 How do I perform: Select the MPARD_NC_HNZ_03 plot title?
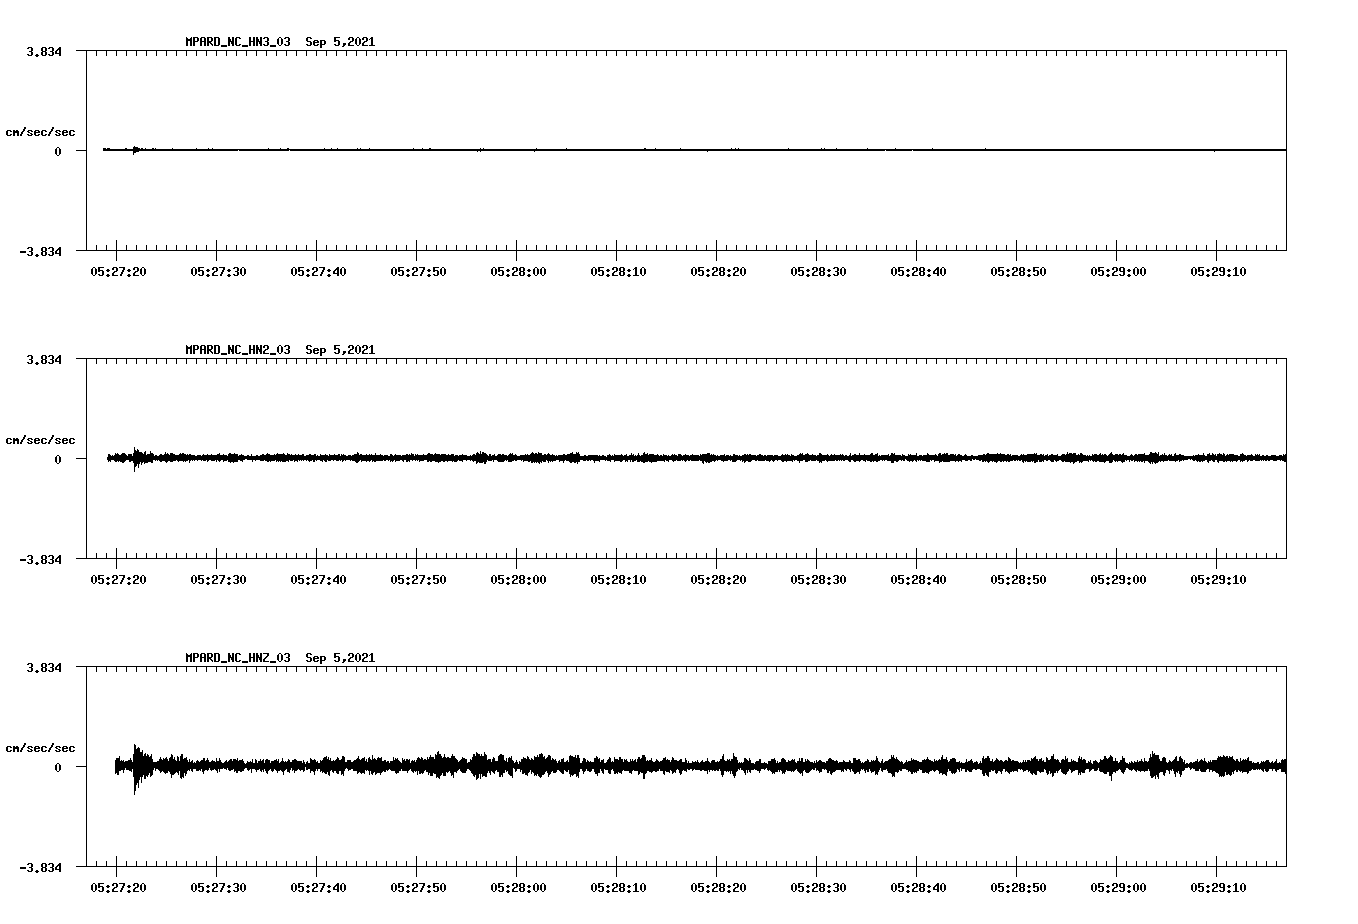click(280, 658)
